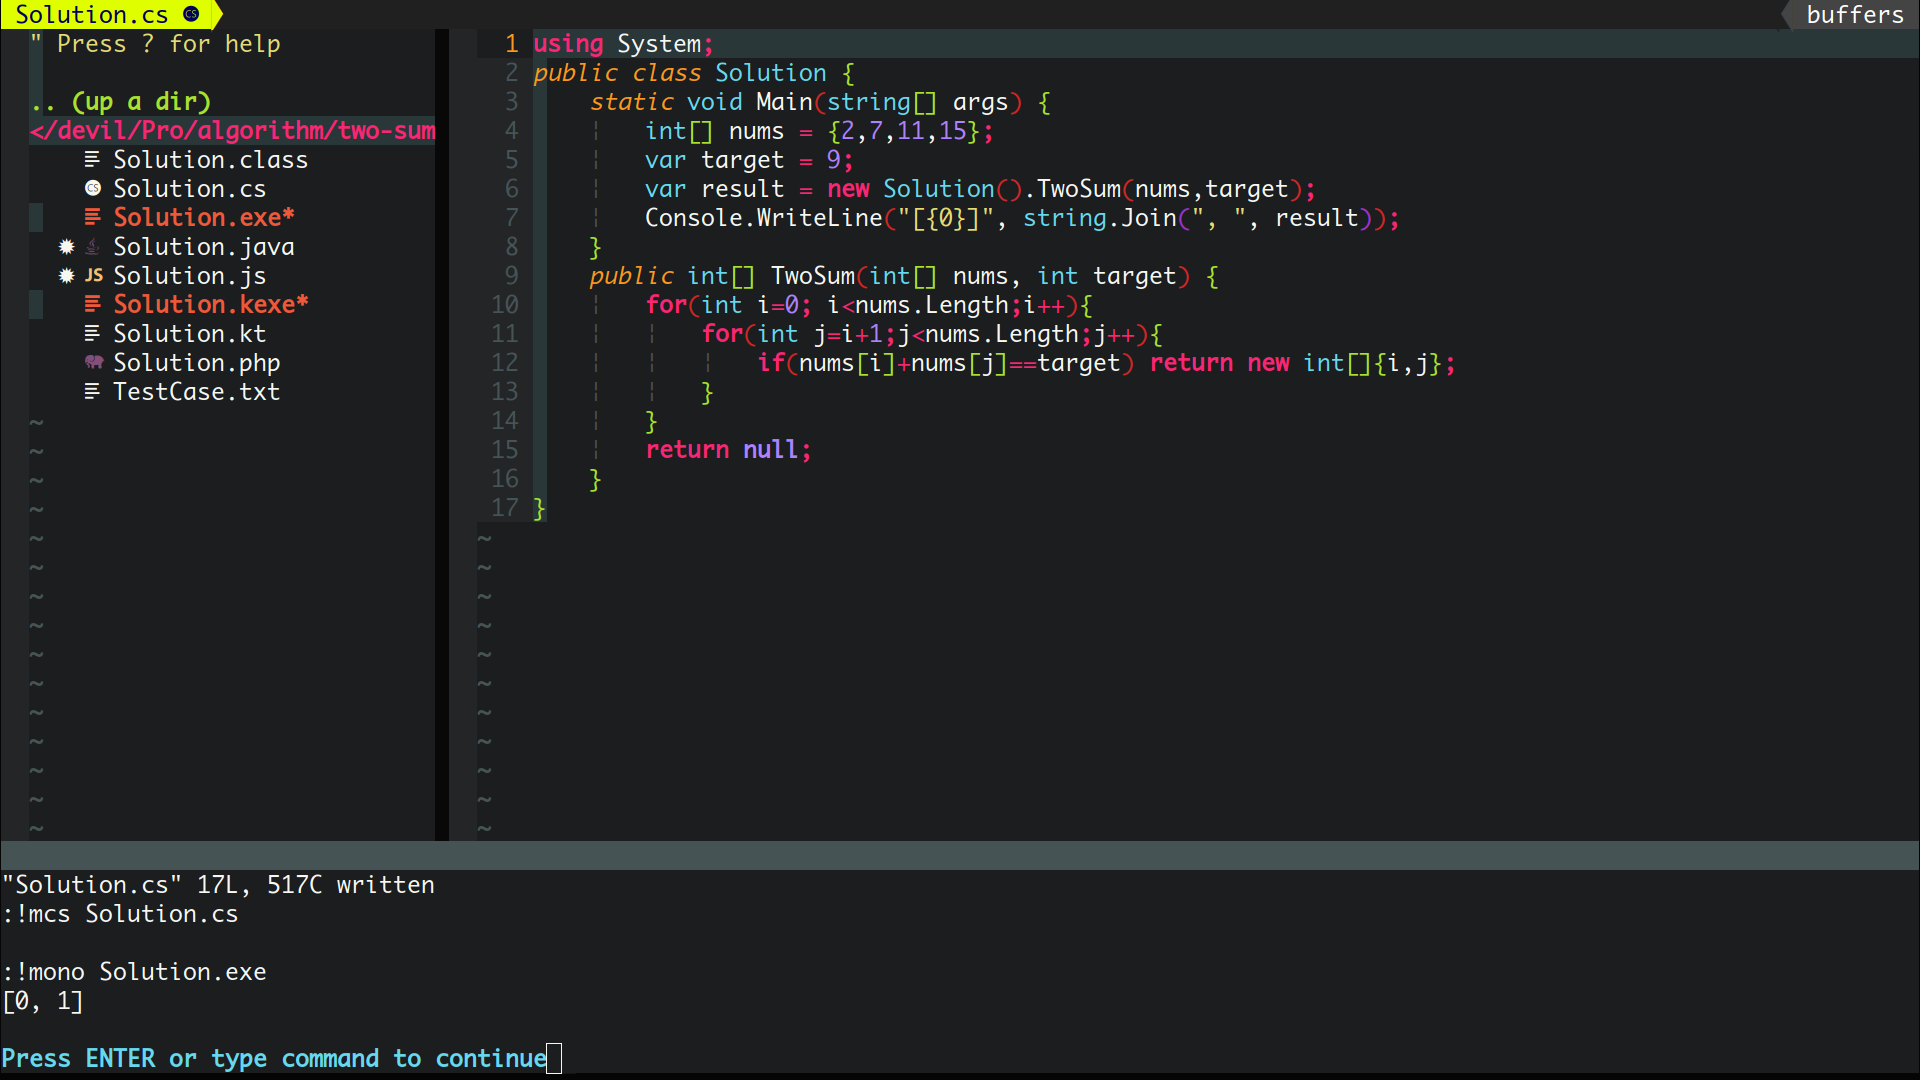Click the text file icon beside TestCase.txt
This screenshot has width=1920, height=1080.
coord(92,392)
